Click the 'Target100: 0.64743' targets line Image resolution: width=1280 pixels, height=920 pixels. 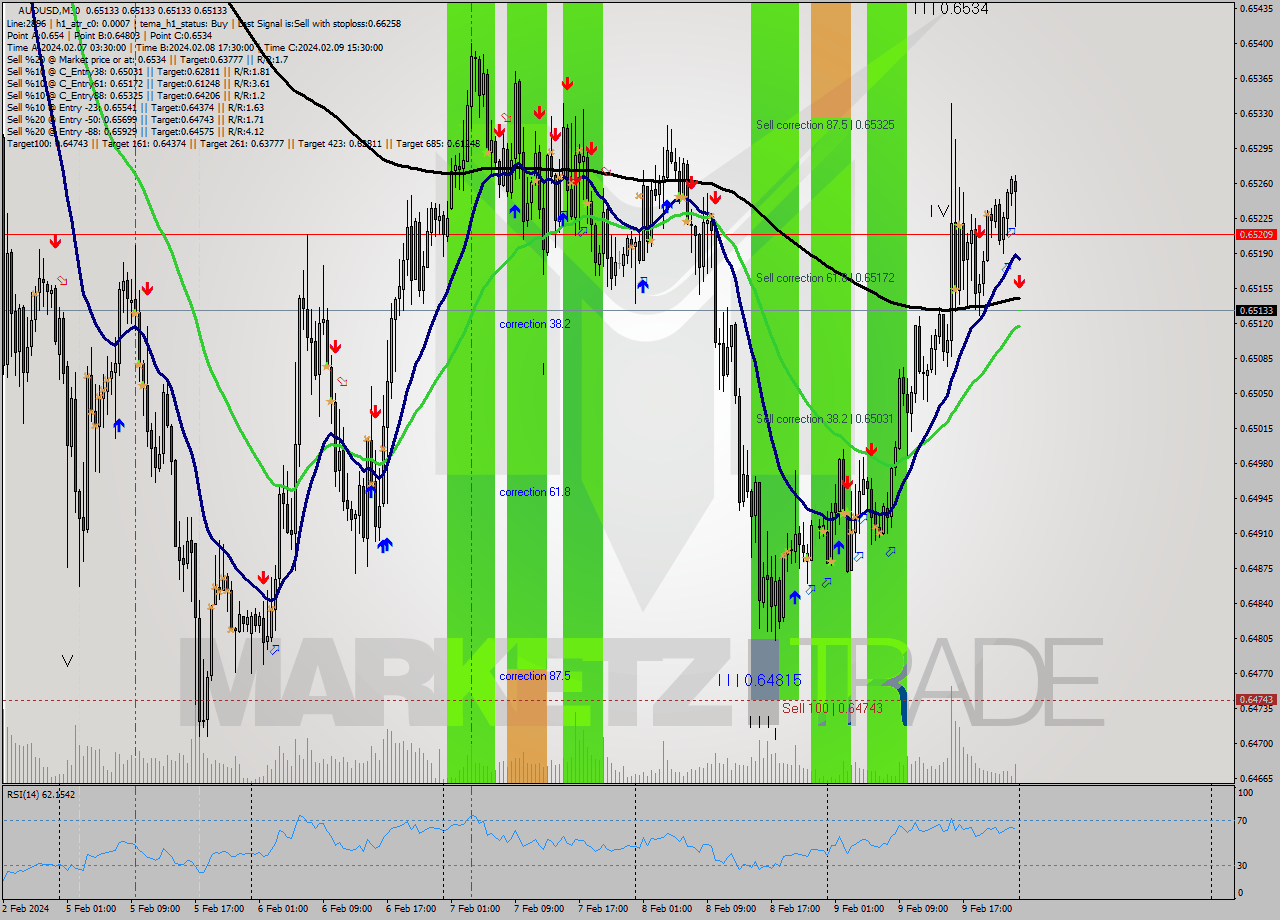(243, 144)
